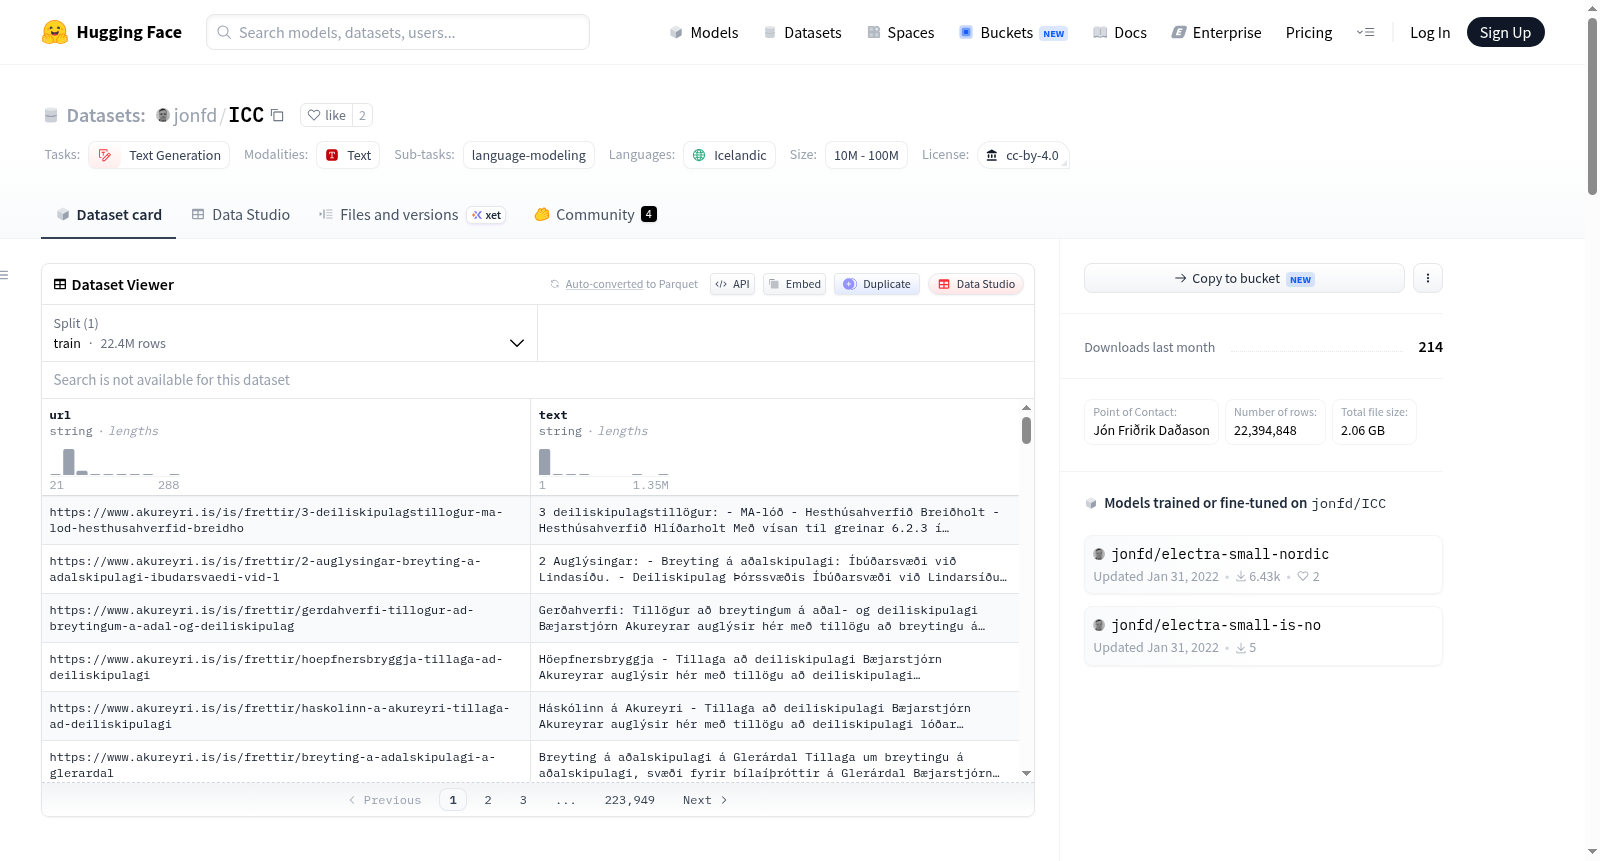1600x861 pixels.
Task: Switch to the Data Studio tab
Action: coord(241,214)
